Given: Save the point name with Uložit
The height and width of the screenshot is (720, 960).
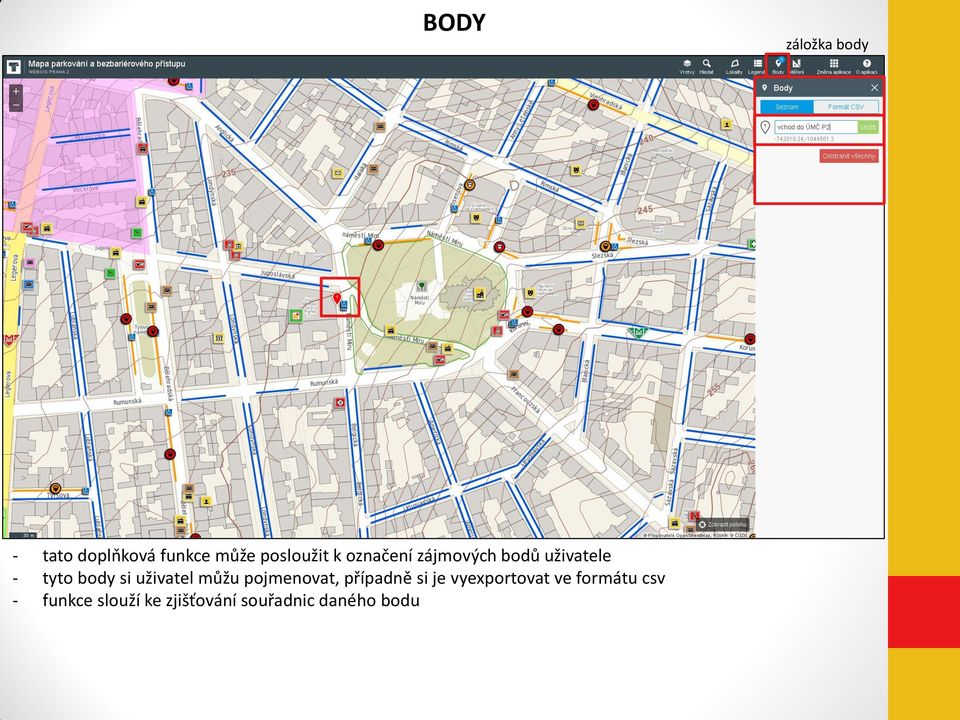Looking at the screenshot, I should click(x=868, y=127).
